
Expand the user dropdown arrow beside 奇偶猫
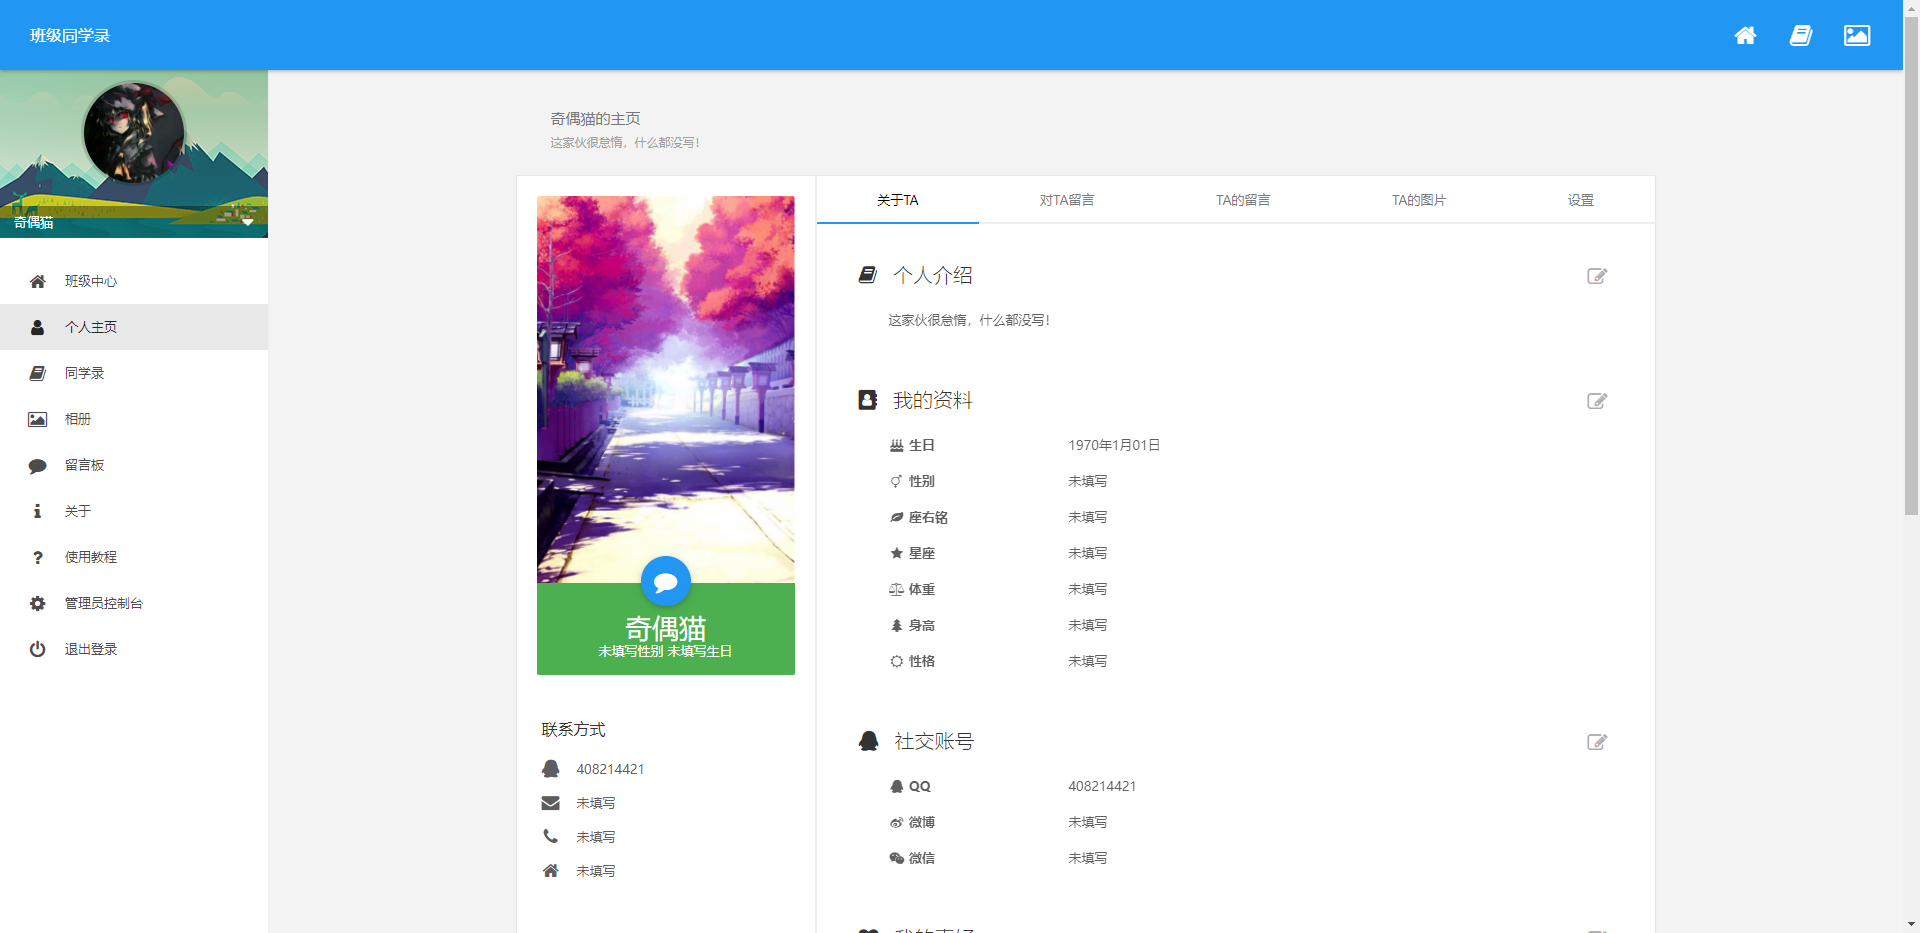pos(247,222)
